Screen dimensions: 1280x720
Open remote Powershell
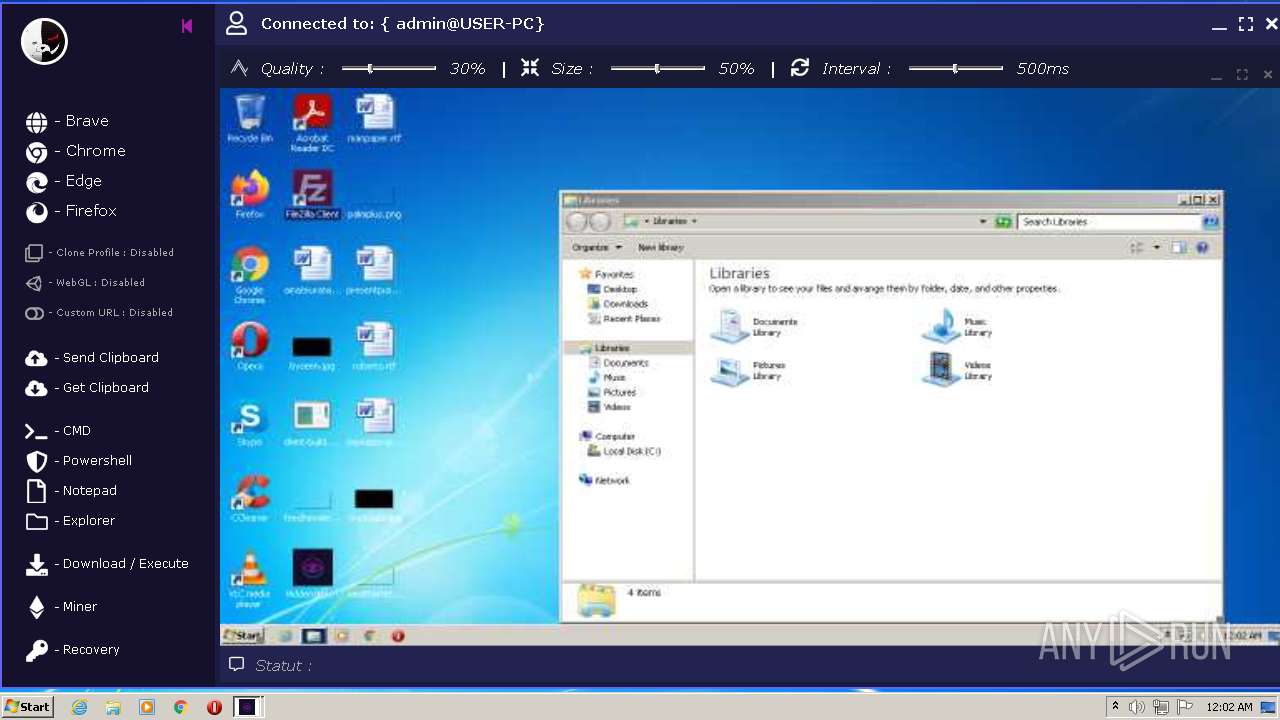79,461
